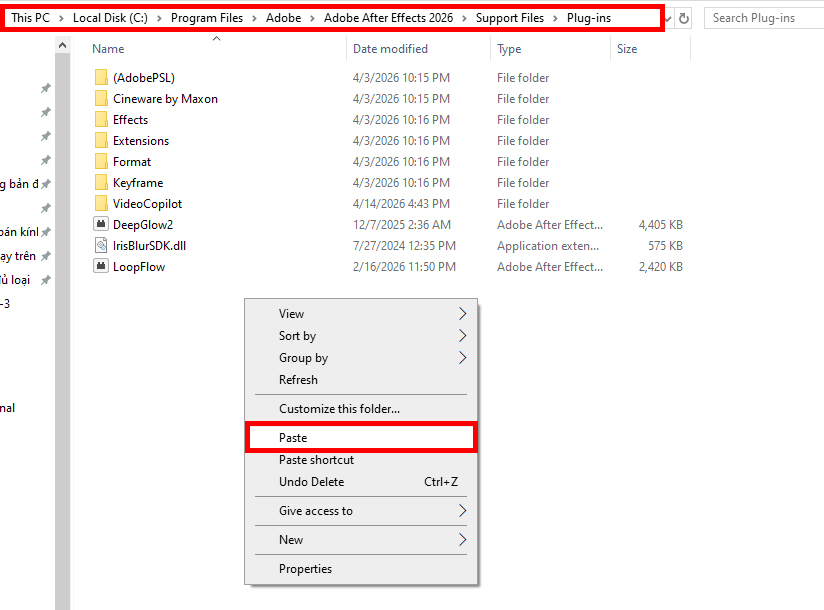Go to Program Files in the address bar
Image resolution: width=824 pixels, height=610 pixels.
coord(207,18)
